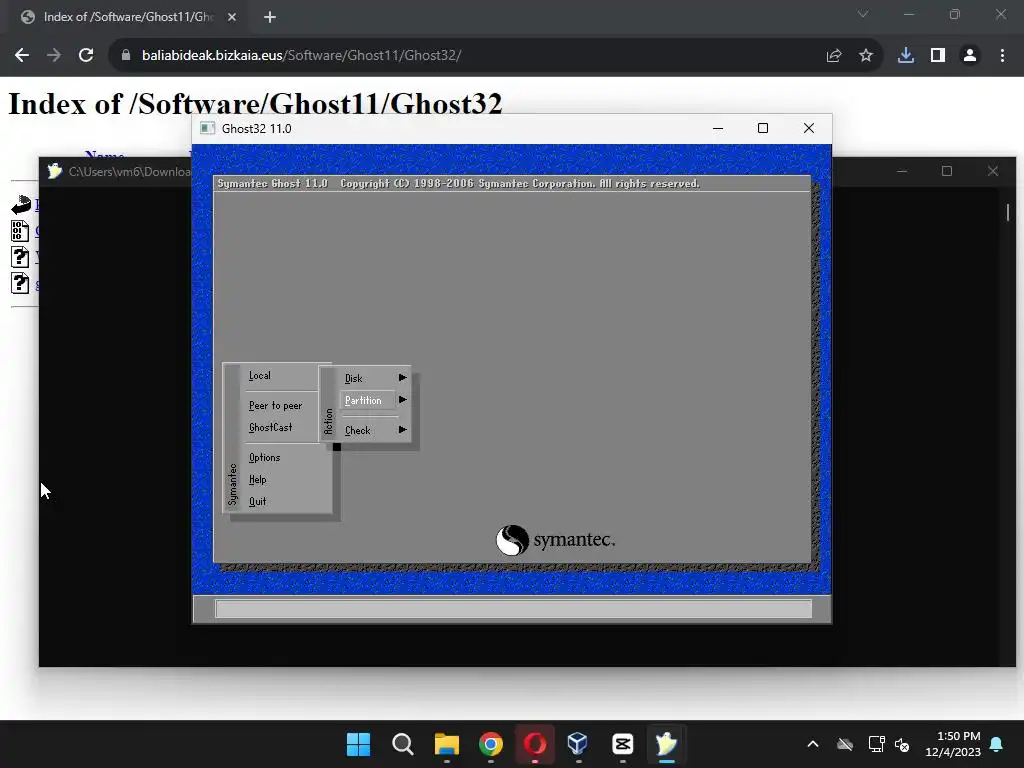Viewport: 1024px width, 768px height.
Task: Go back in Chrome
Action: 22,56
